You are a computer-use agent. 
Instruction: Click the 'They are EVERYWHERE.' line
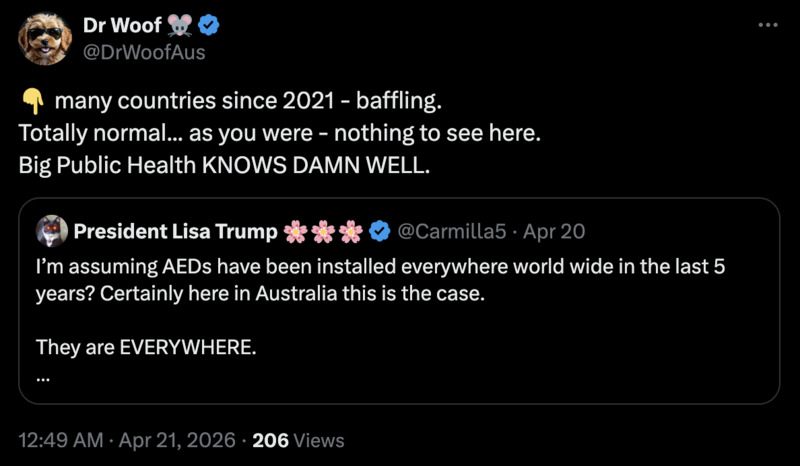coord(146,347)
